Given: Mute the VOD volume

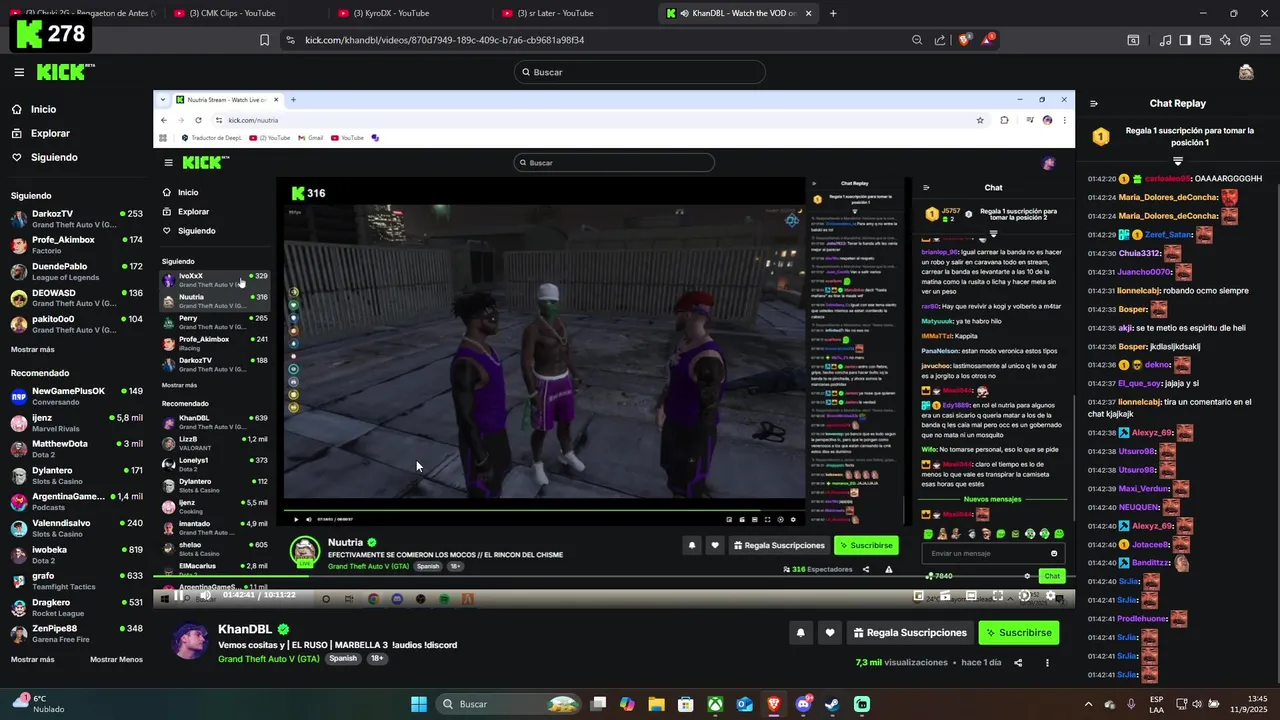Looking at the screenshot, I should [x=205, y=595].
